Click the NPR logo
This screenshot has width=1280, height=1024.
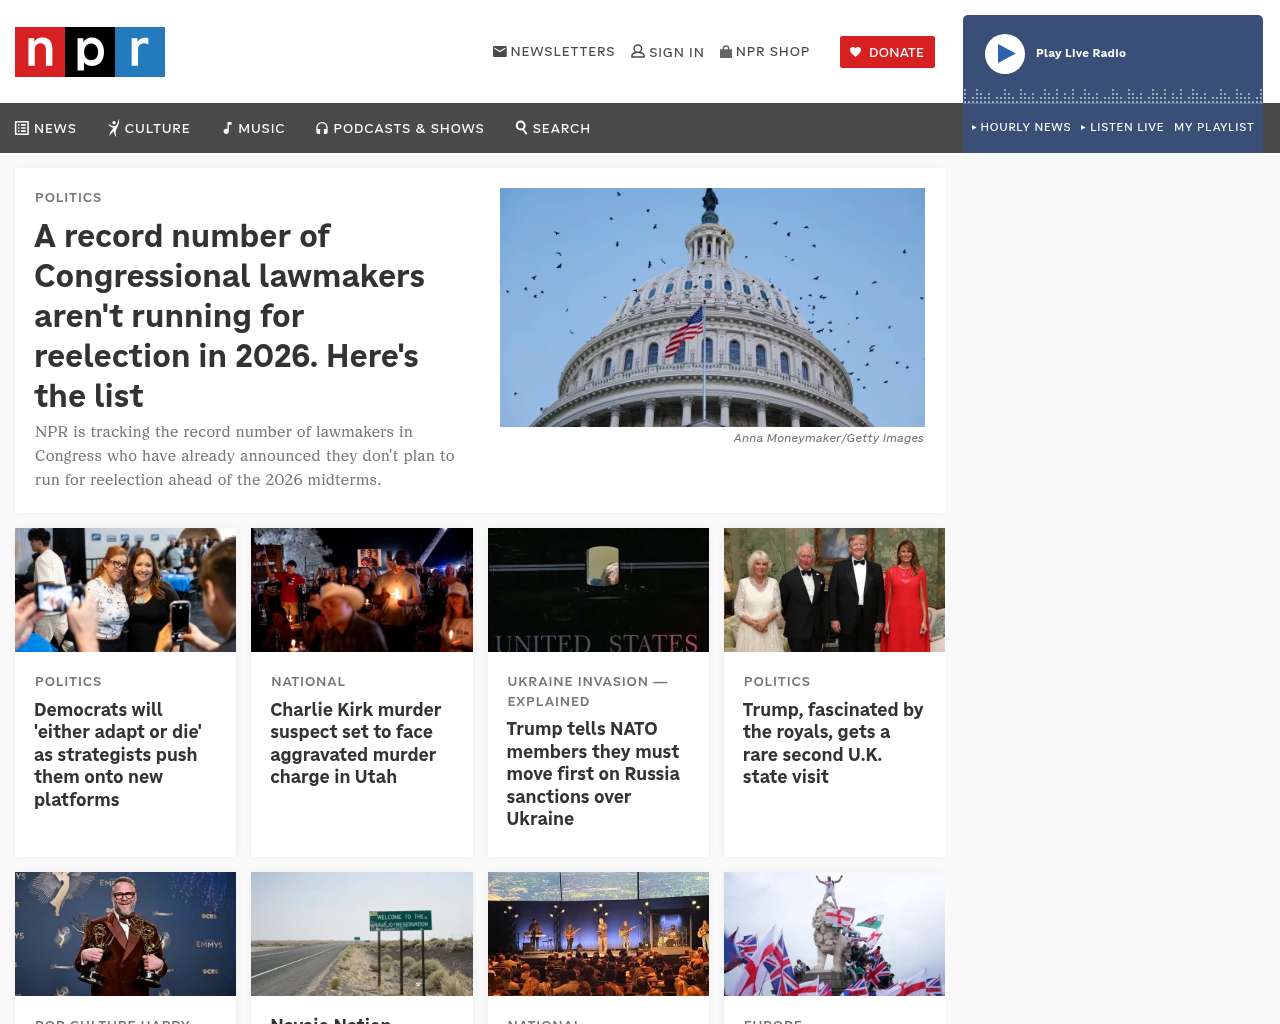(90, 52)
